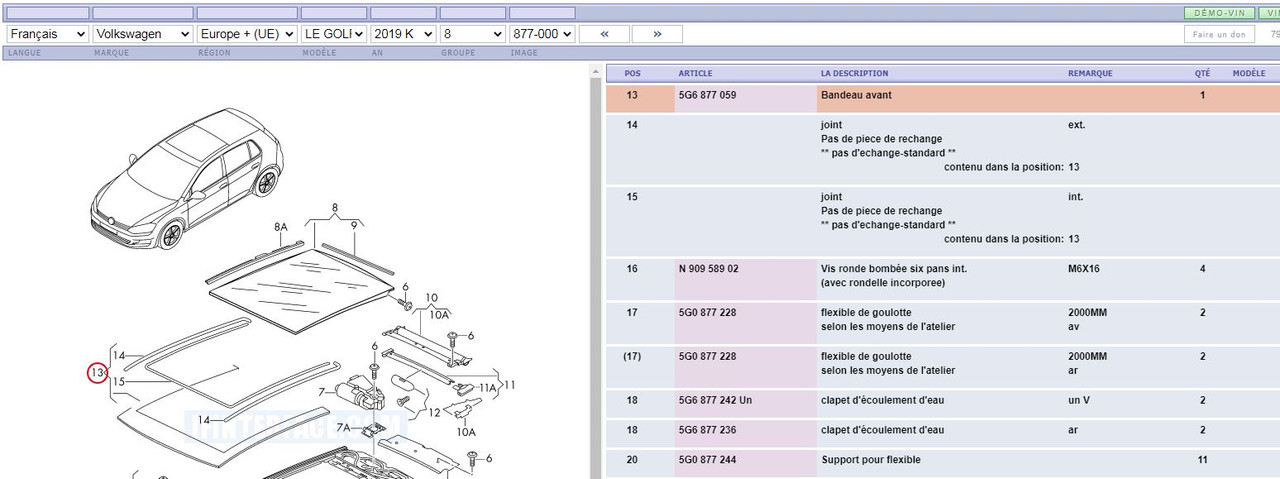Screen dimensions: 1280x479
Task: Go to next image with » button
Action: tap(657, 34)
